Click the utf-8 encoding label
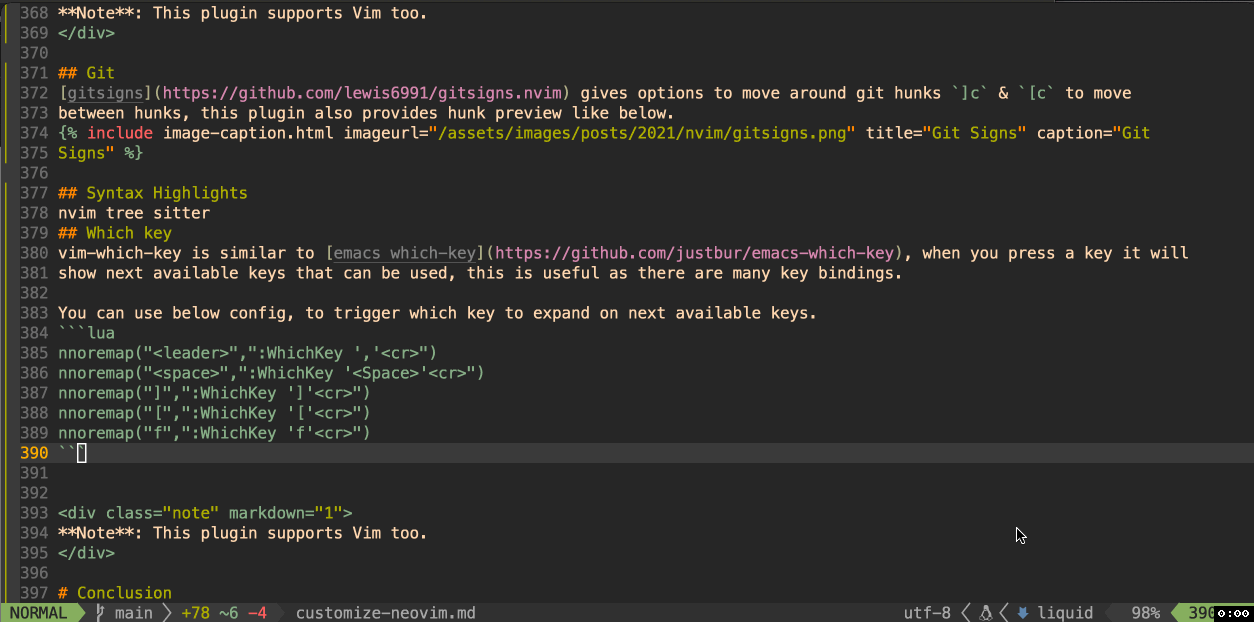 pyautogui.click(x=927, y=612)
